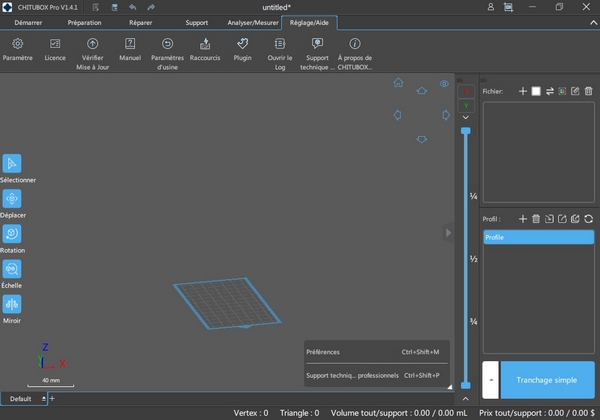600x420 pixels.
Task: Open slicing options arrow beside Tranchage simple
Action: pyautogui.click(x=491, y=380)
